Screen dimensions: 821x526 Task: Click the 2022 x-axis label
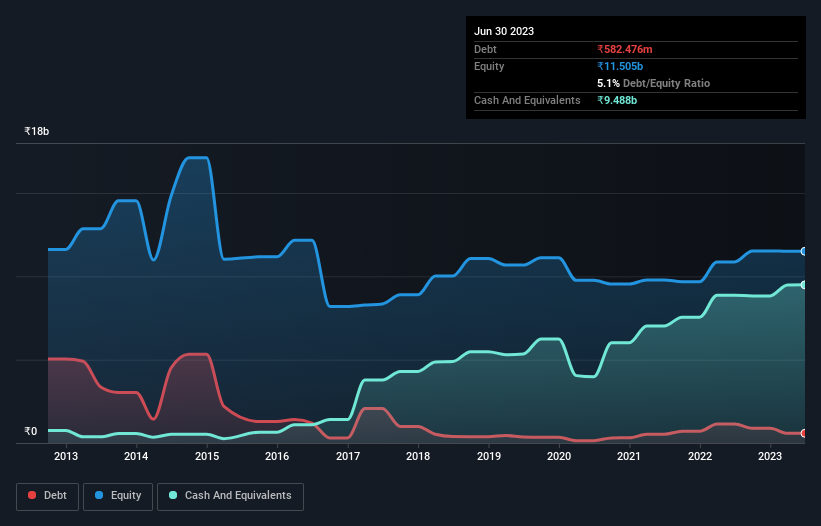point(700,456)
